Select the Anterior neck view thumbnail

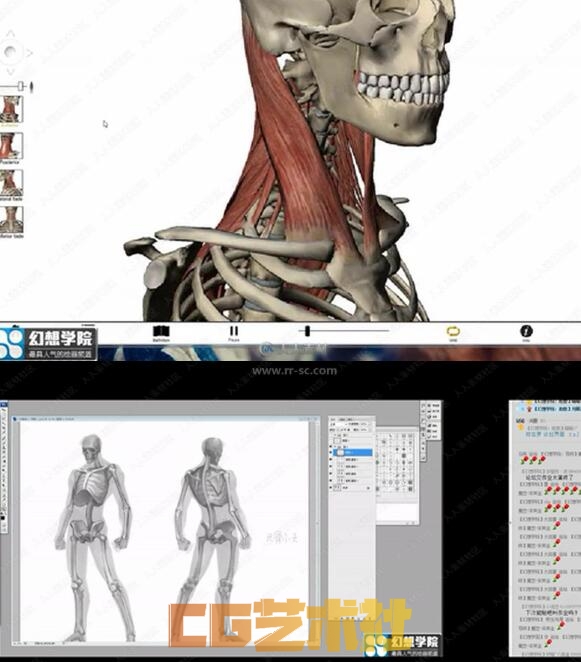tap(11, 109)
